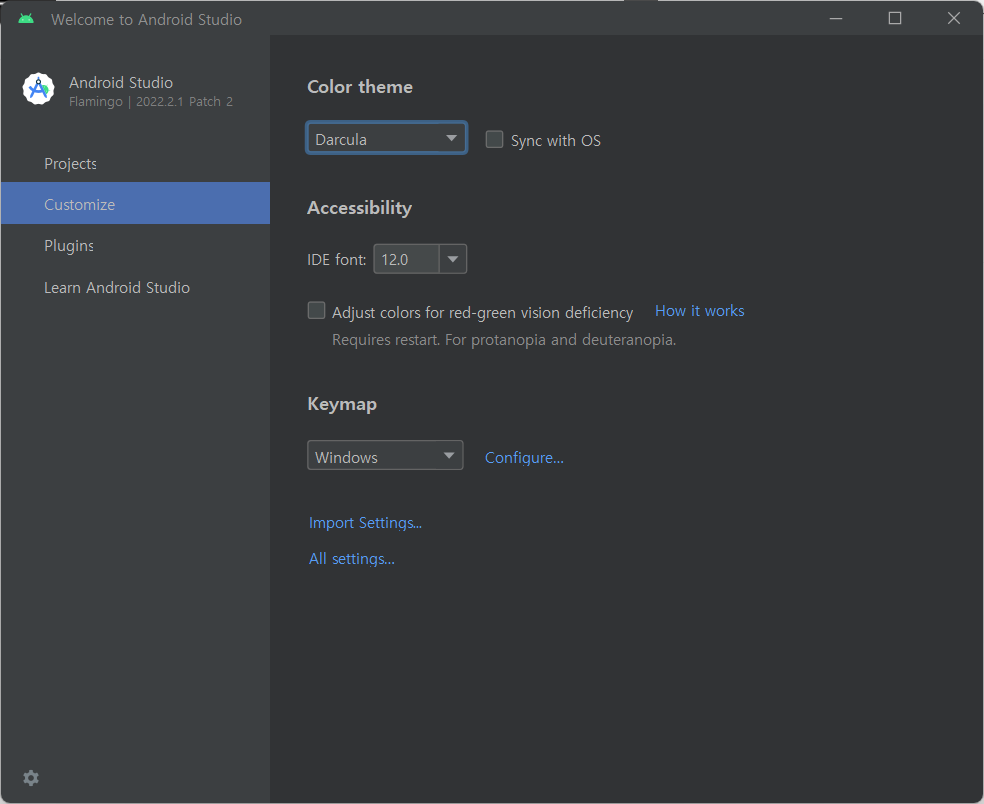The height and width of the screenshot is (804, 984).
Task: Go to the Projects section
Action: (x=136, y=164)
